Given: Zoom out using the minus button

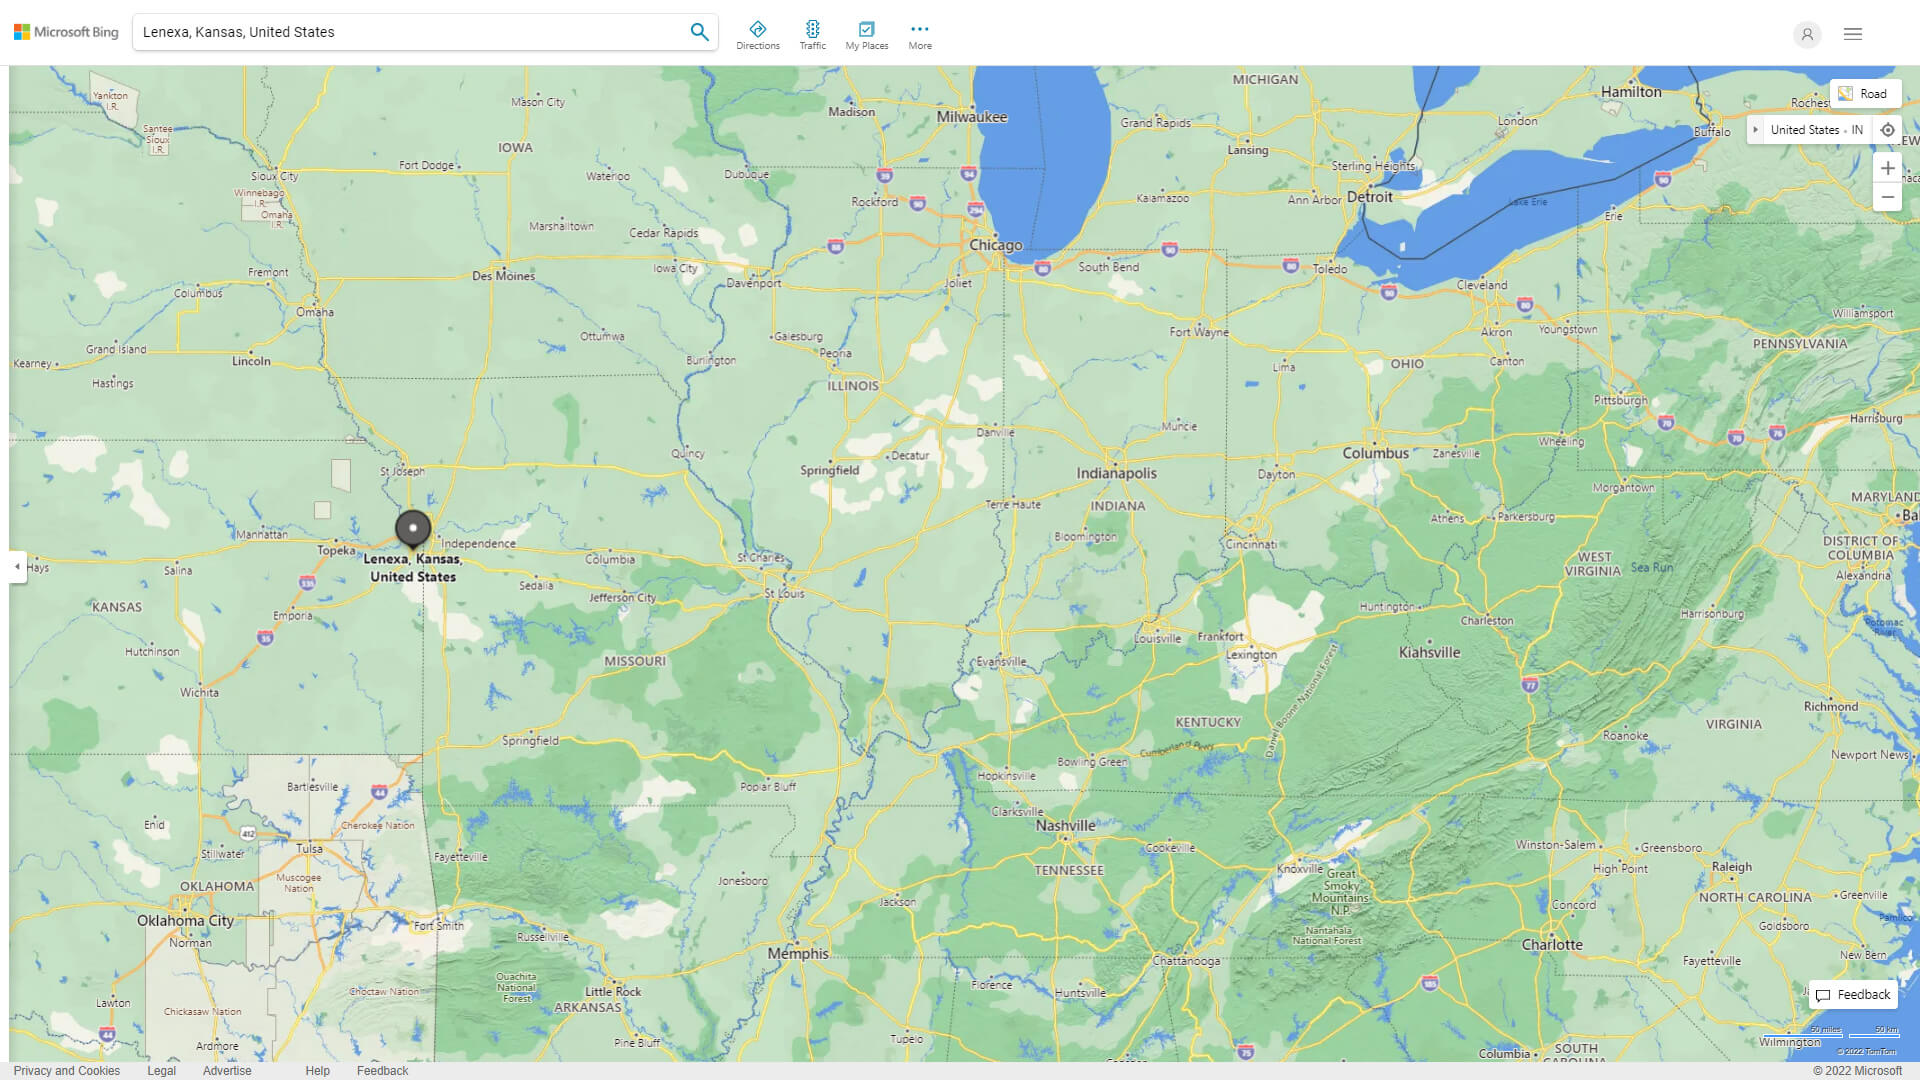Looking at the screenshot, I should pyautogui.click(x=1888, y=197).
